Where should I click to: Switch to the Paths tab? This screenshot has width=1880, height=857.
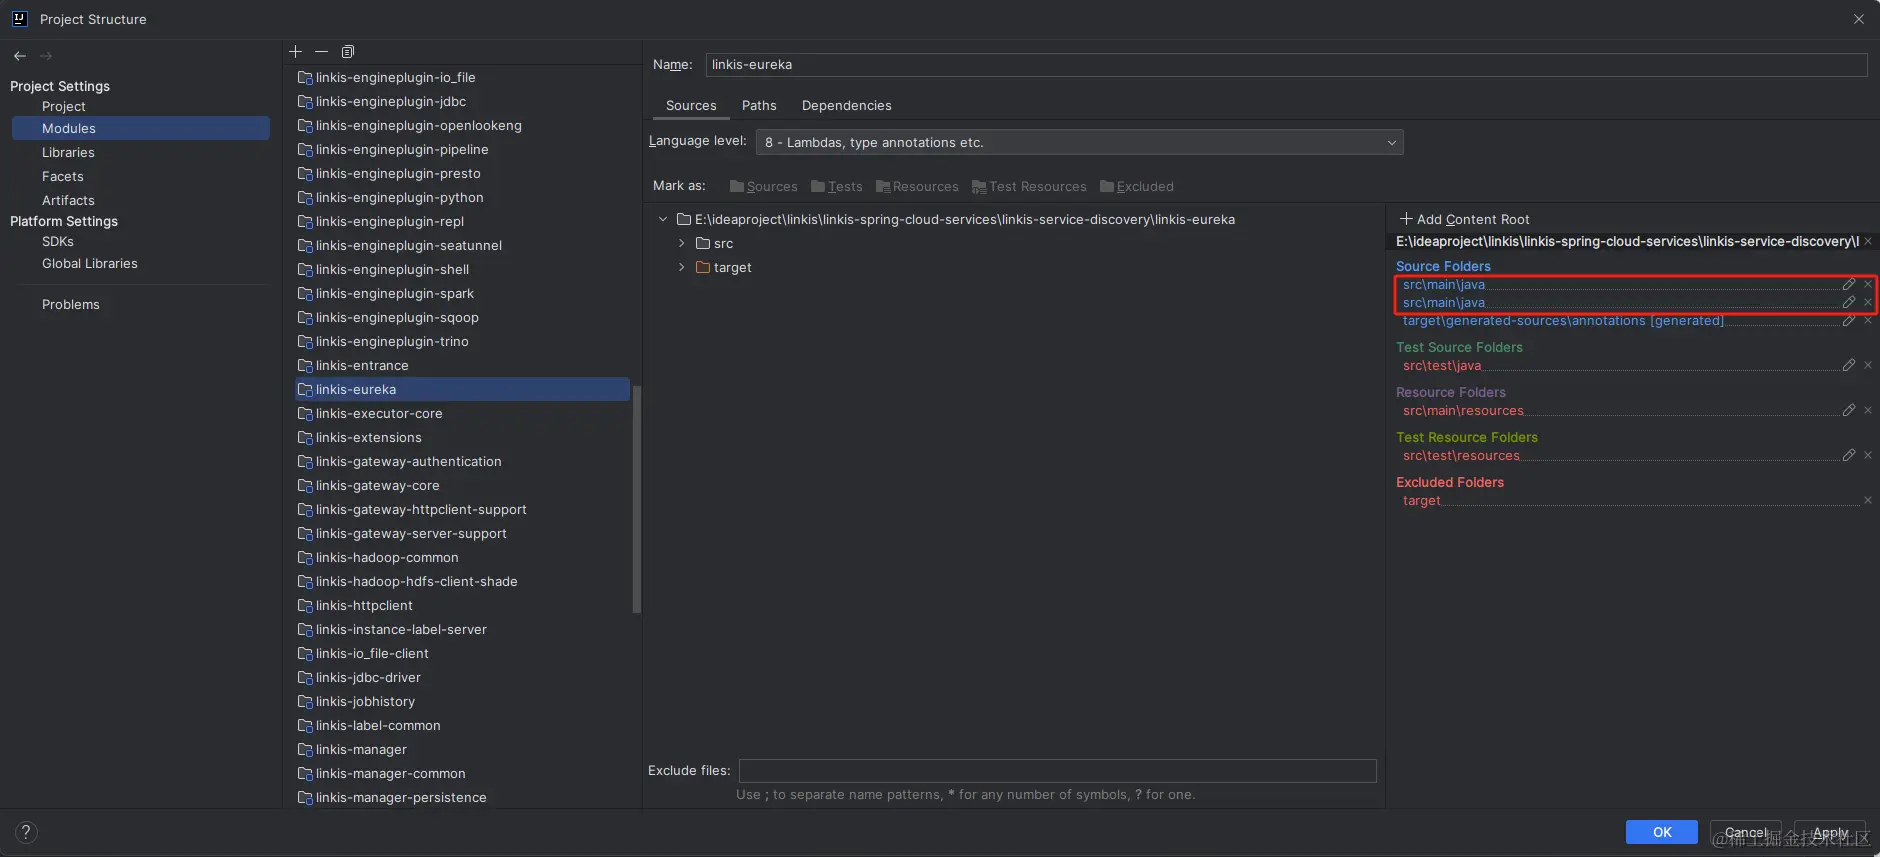click(x=759, y=105)
